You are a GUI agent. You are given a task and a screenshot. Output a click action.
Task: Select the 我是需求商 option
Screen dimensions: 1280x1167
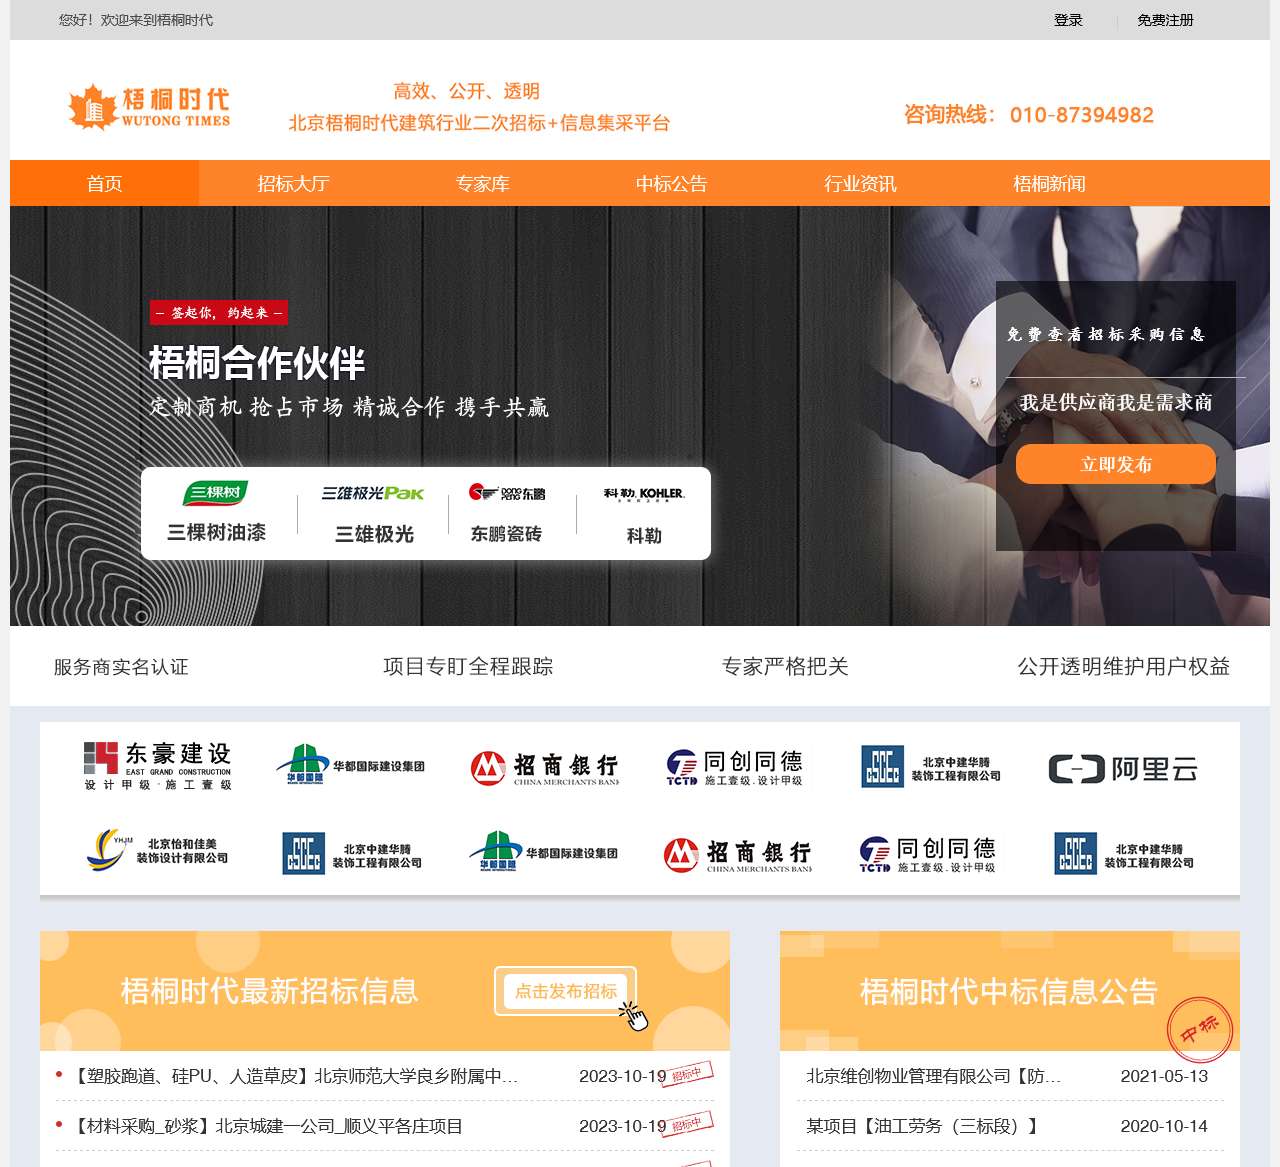click(x=1166, y=401)
